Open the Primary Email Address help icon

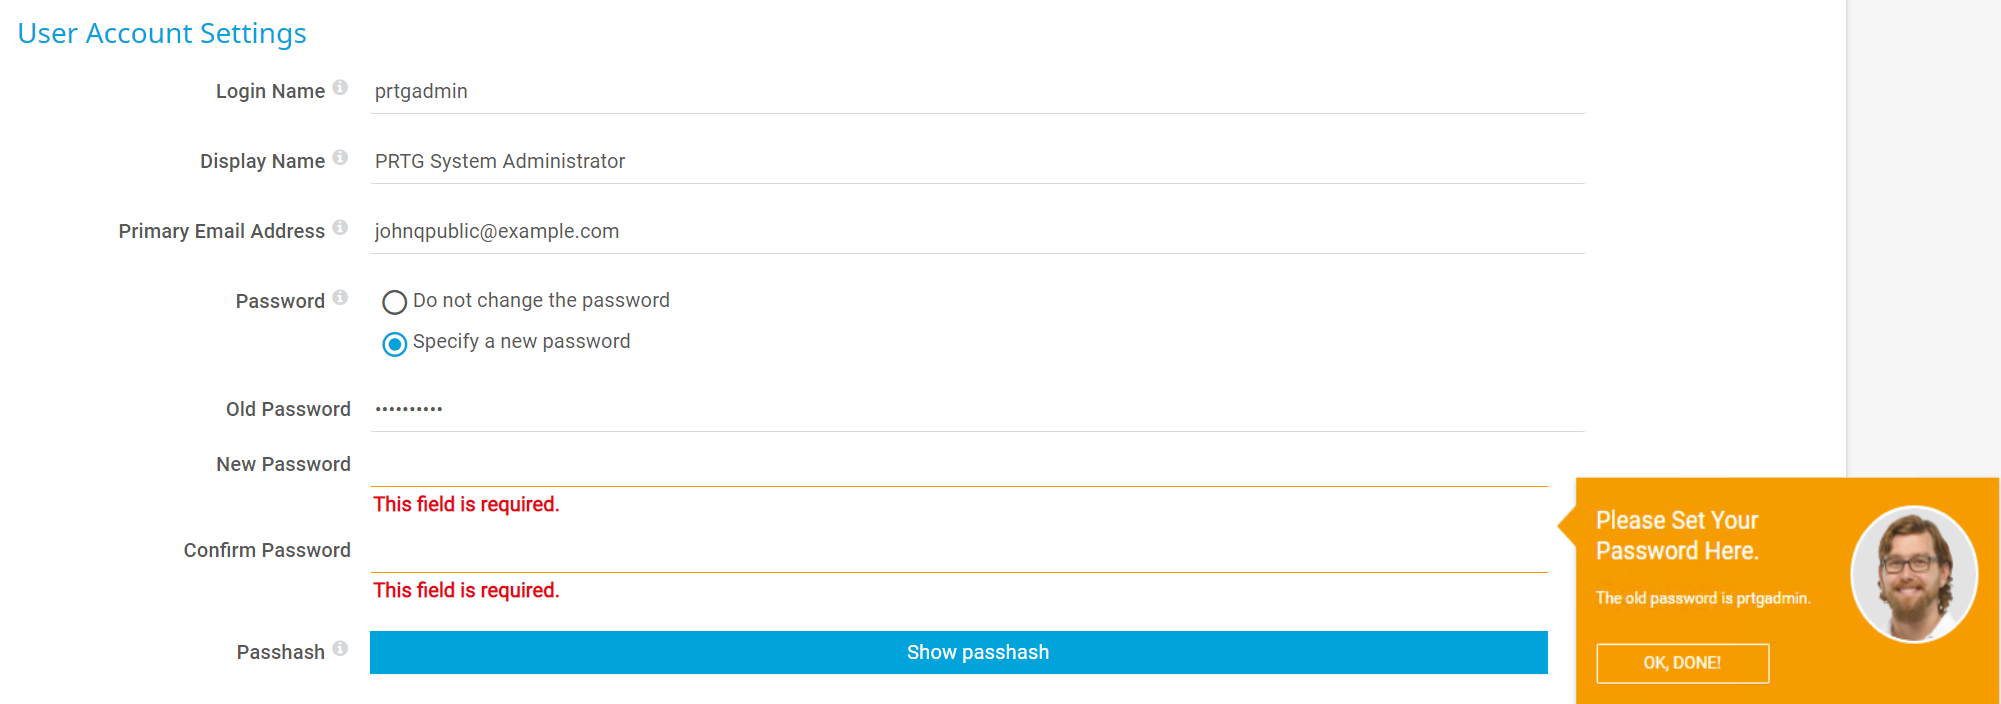[x=340, y=228]
